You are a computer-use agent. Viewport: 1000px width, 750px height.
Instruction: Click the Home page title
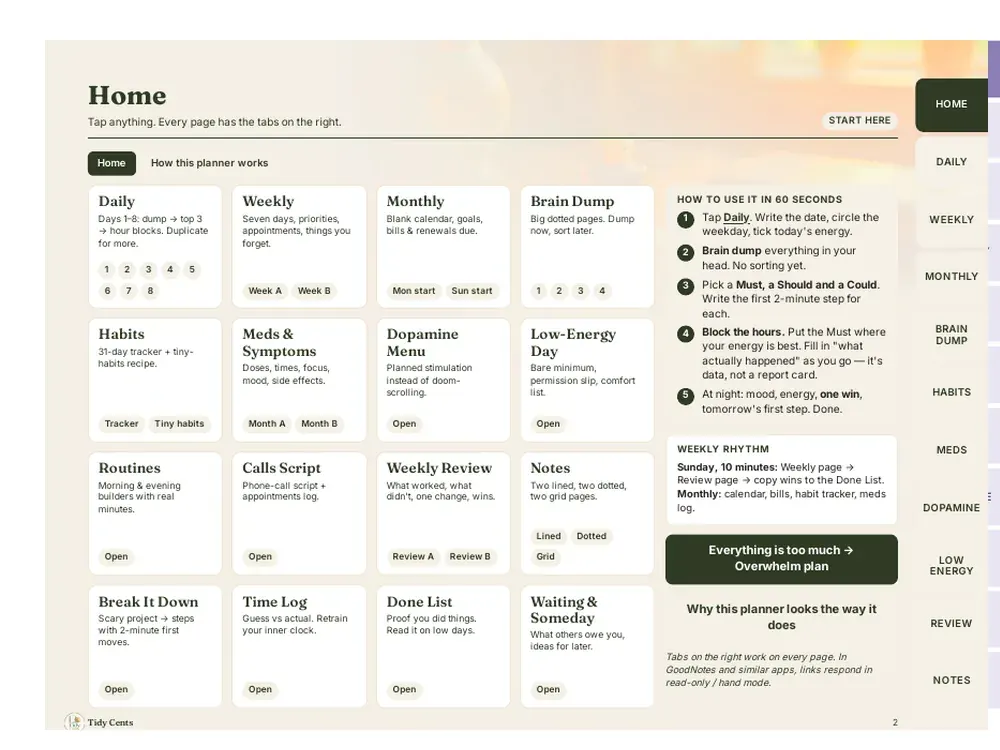(x=127, y=96)
